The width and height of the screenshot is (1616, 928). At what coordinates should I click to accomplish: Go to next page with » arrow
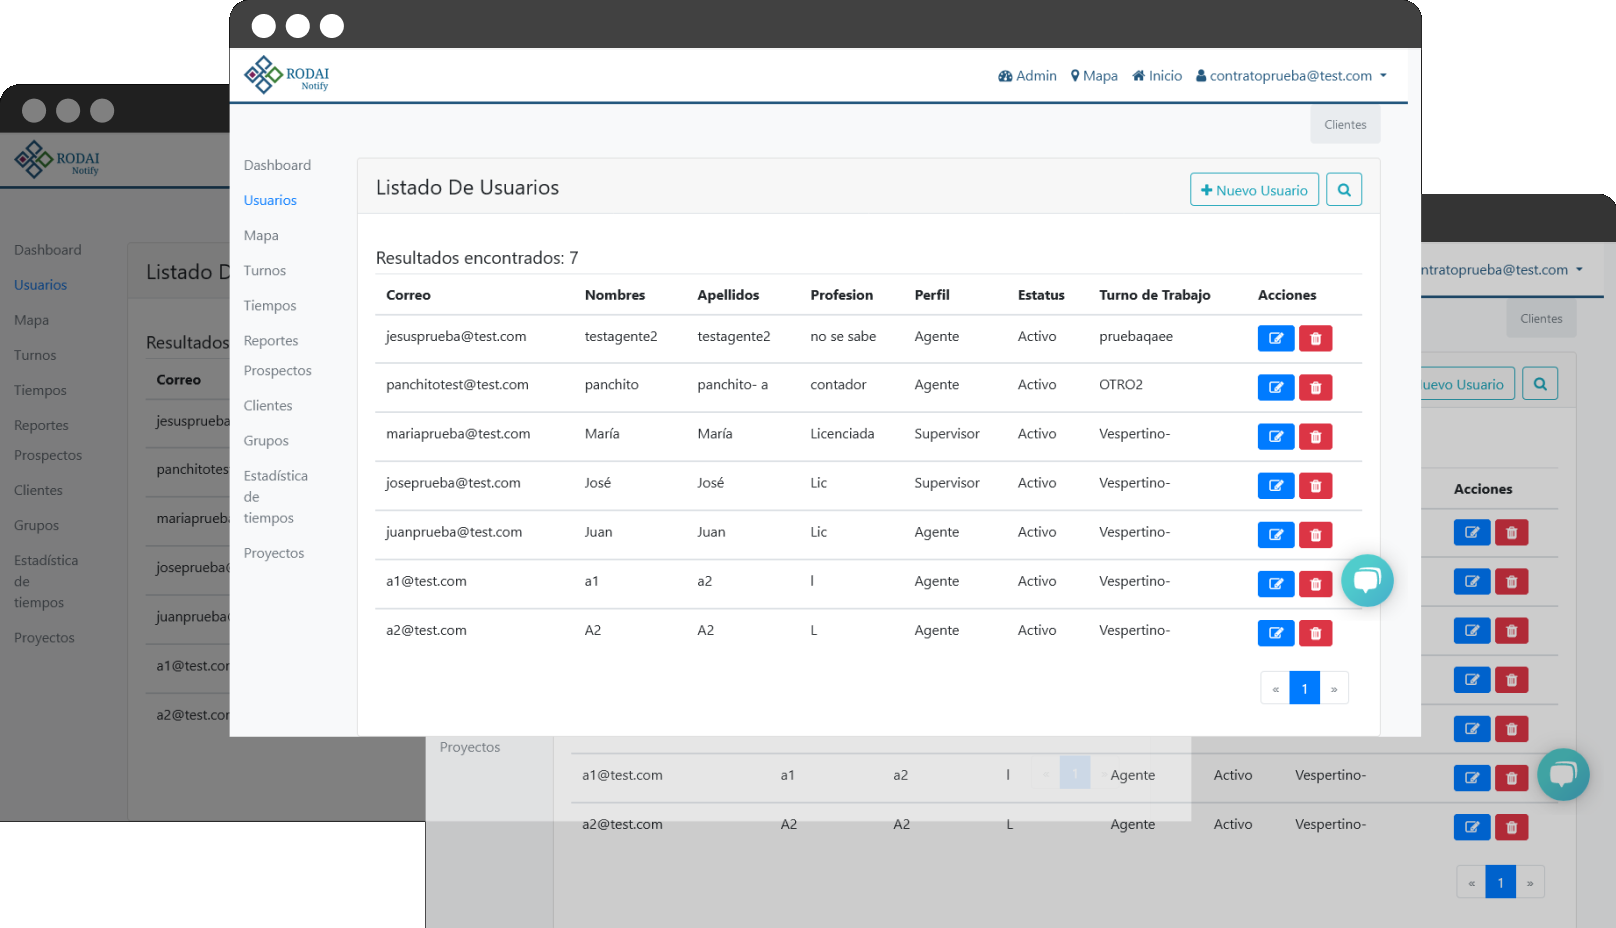(x=1334, y=688)
